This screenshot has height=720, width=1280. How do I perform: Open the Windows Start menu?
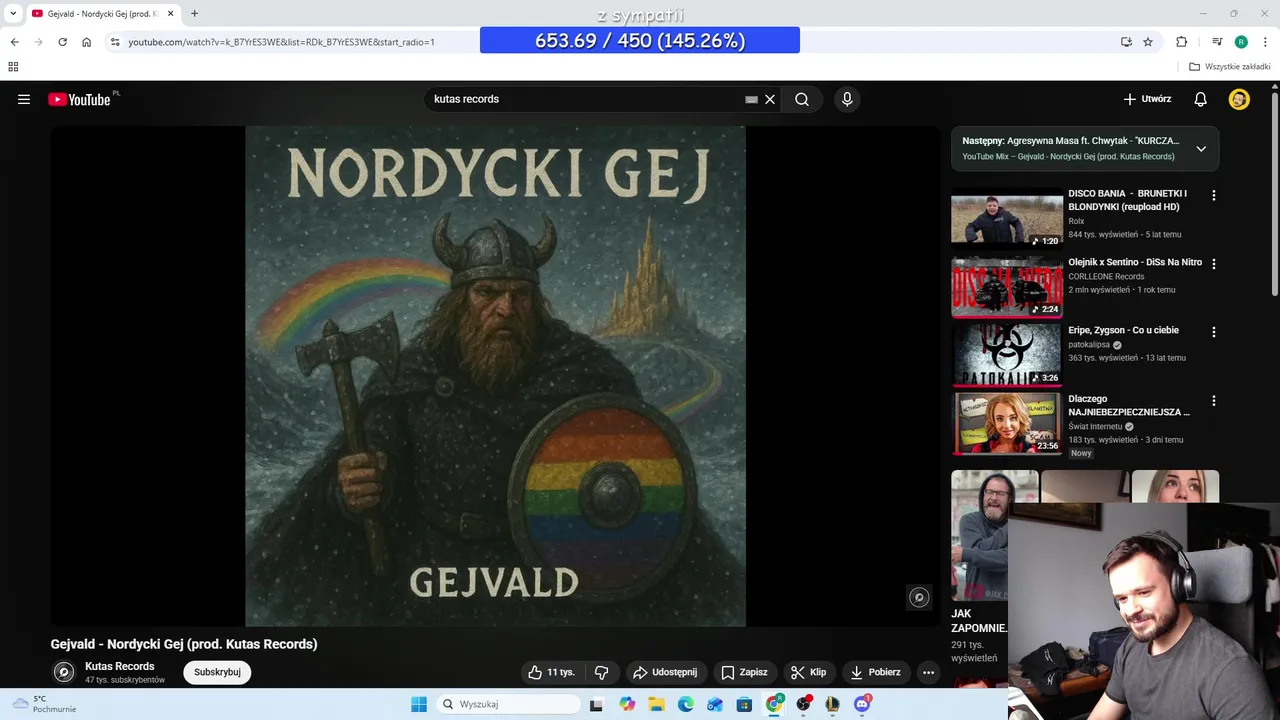pos(419,704)
